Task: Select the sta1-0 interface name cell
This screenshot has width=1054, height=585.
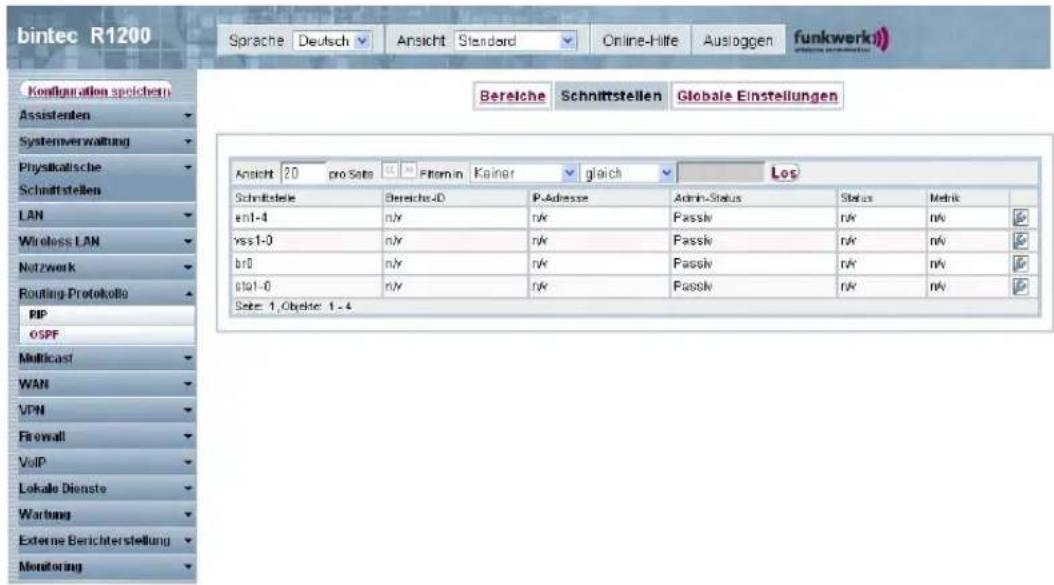Action: point(307,286)
